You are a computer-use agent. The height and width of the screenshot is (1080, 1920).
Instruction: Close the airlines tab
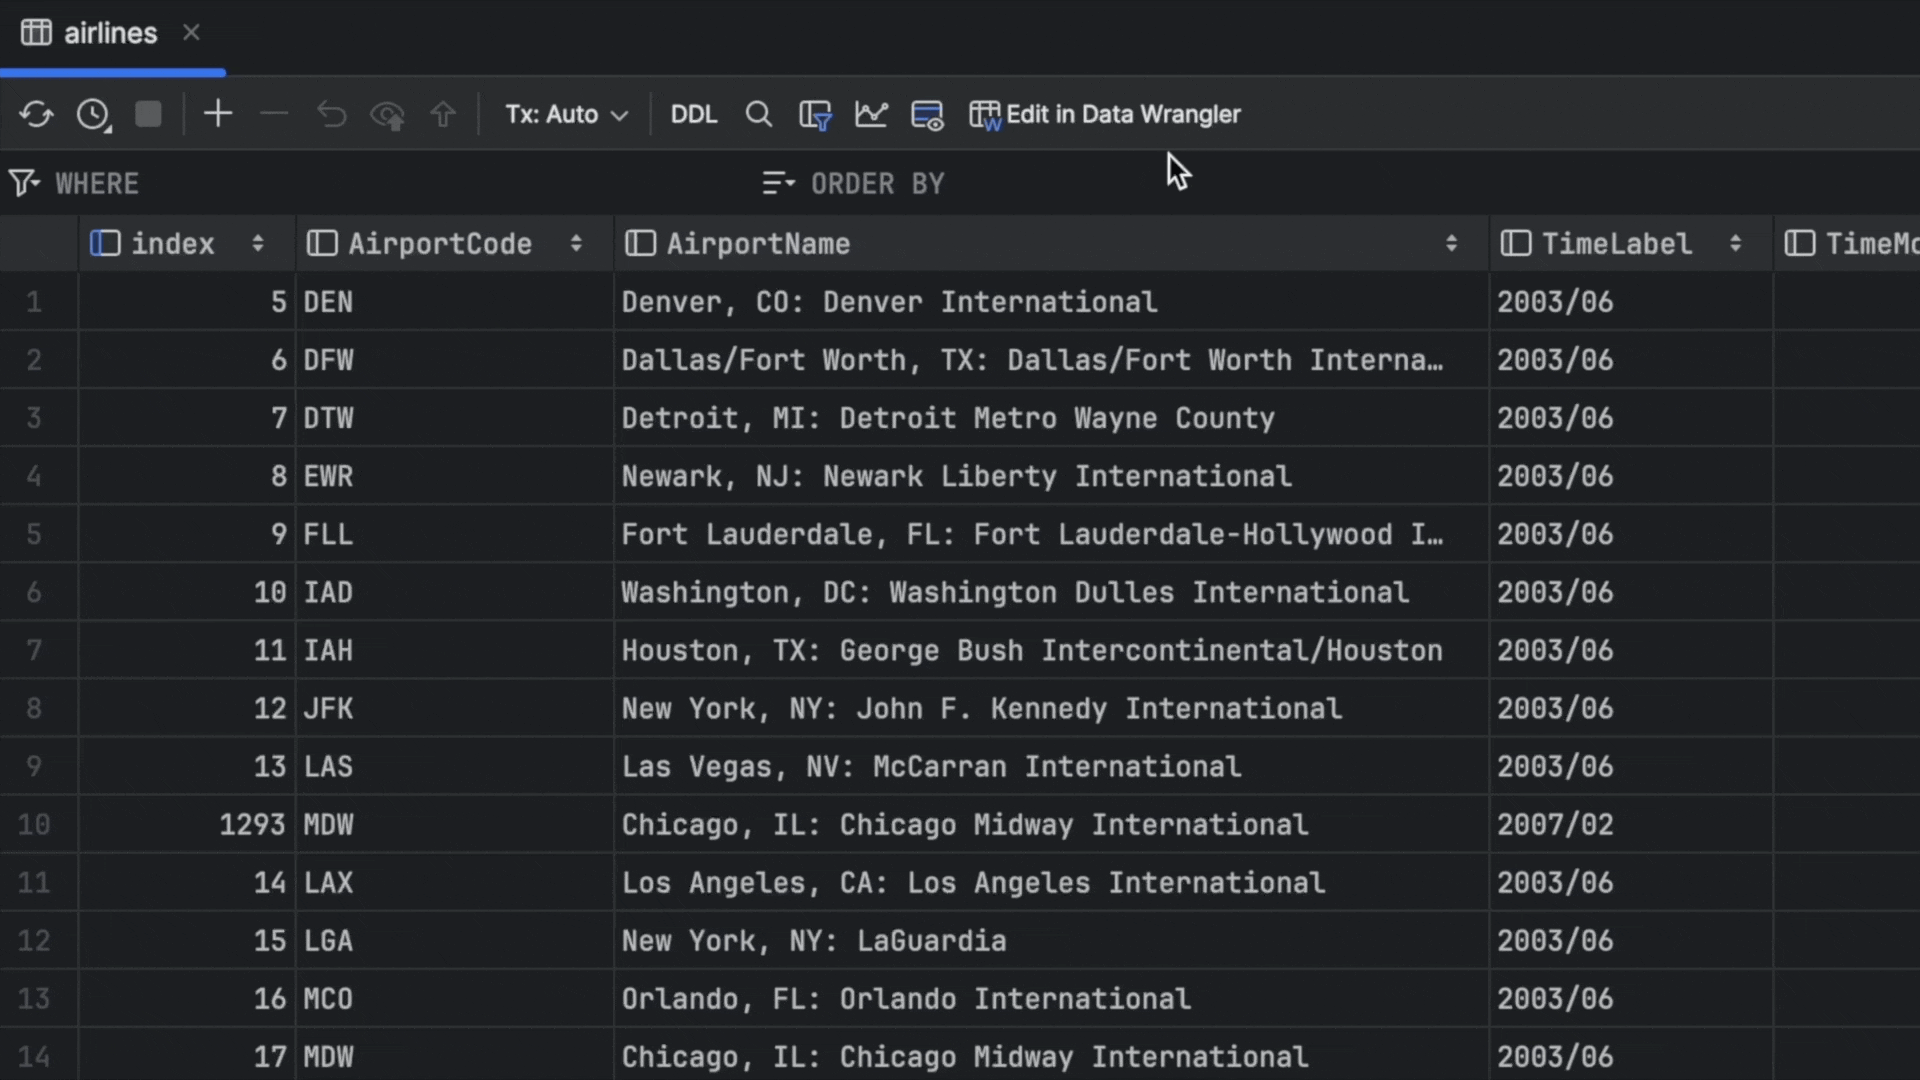tap(191, 32)
